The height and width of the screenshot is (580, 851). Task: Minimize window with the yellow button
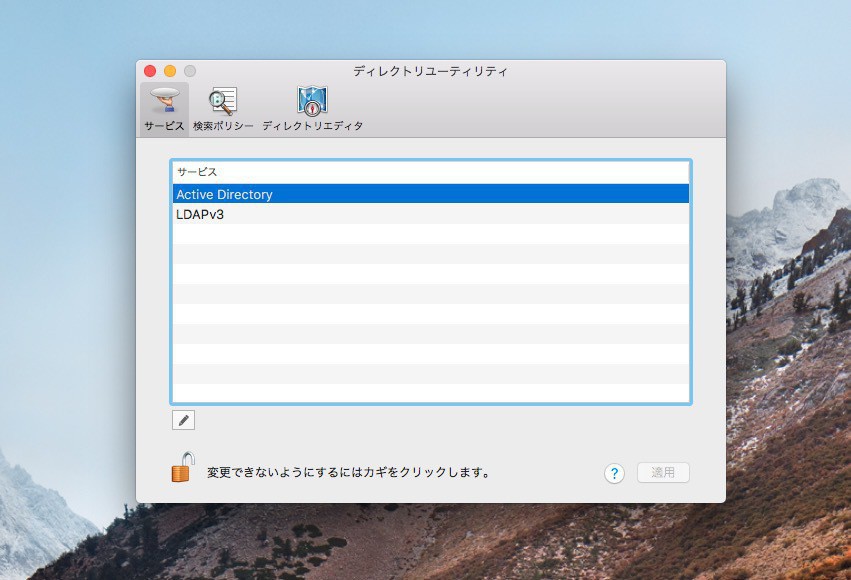coord(170,71)
